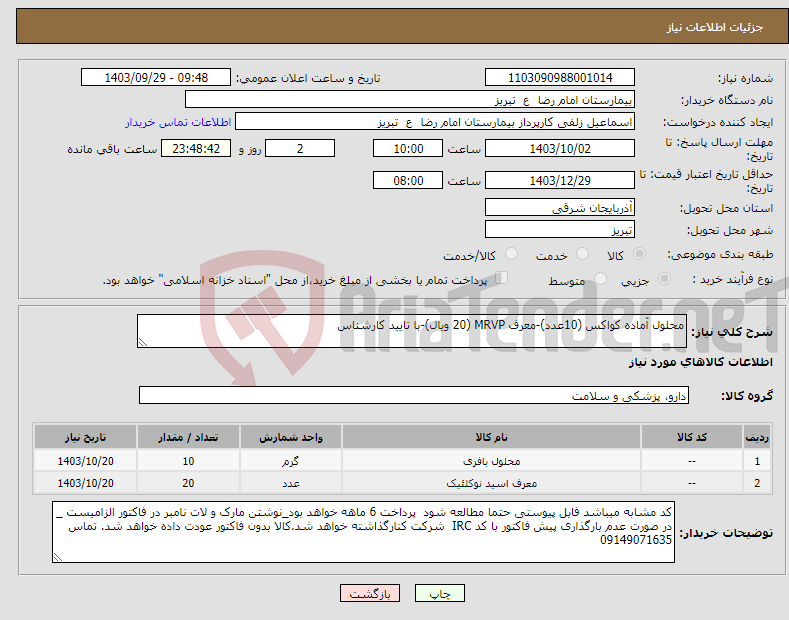789x620 pixels.
Task: Click the تعداد / مقدار column header
Action: click(188, 437)
